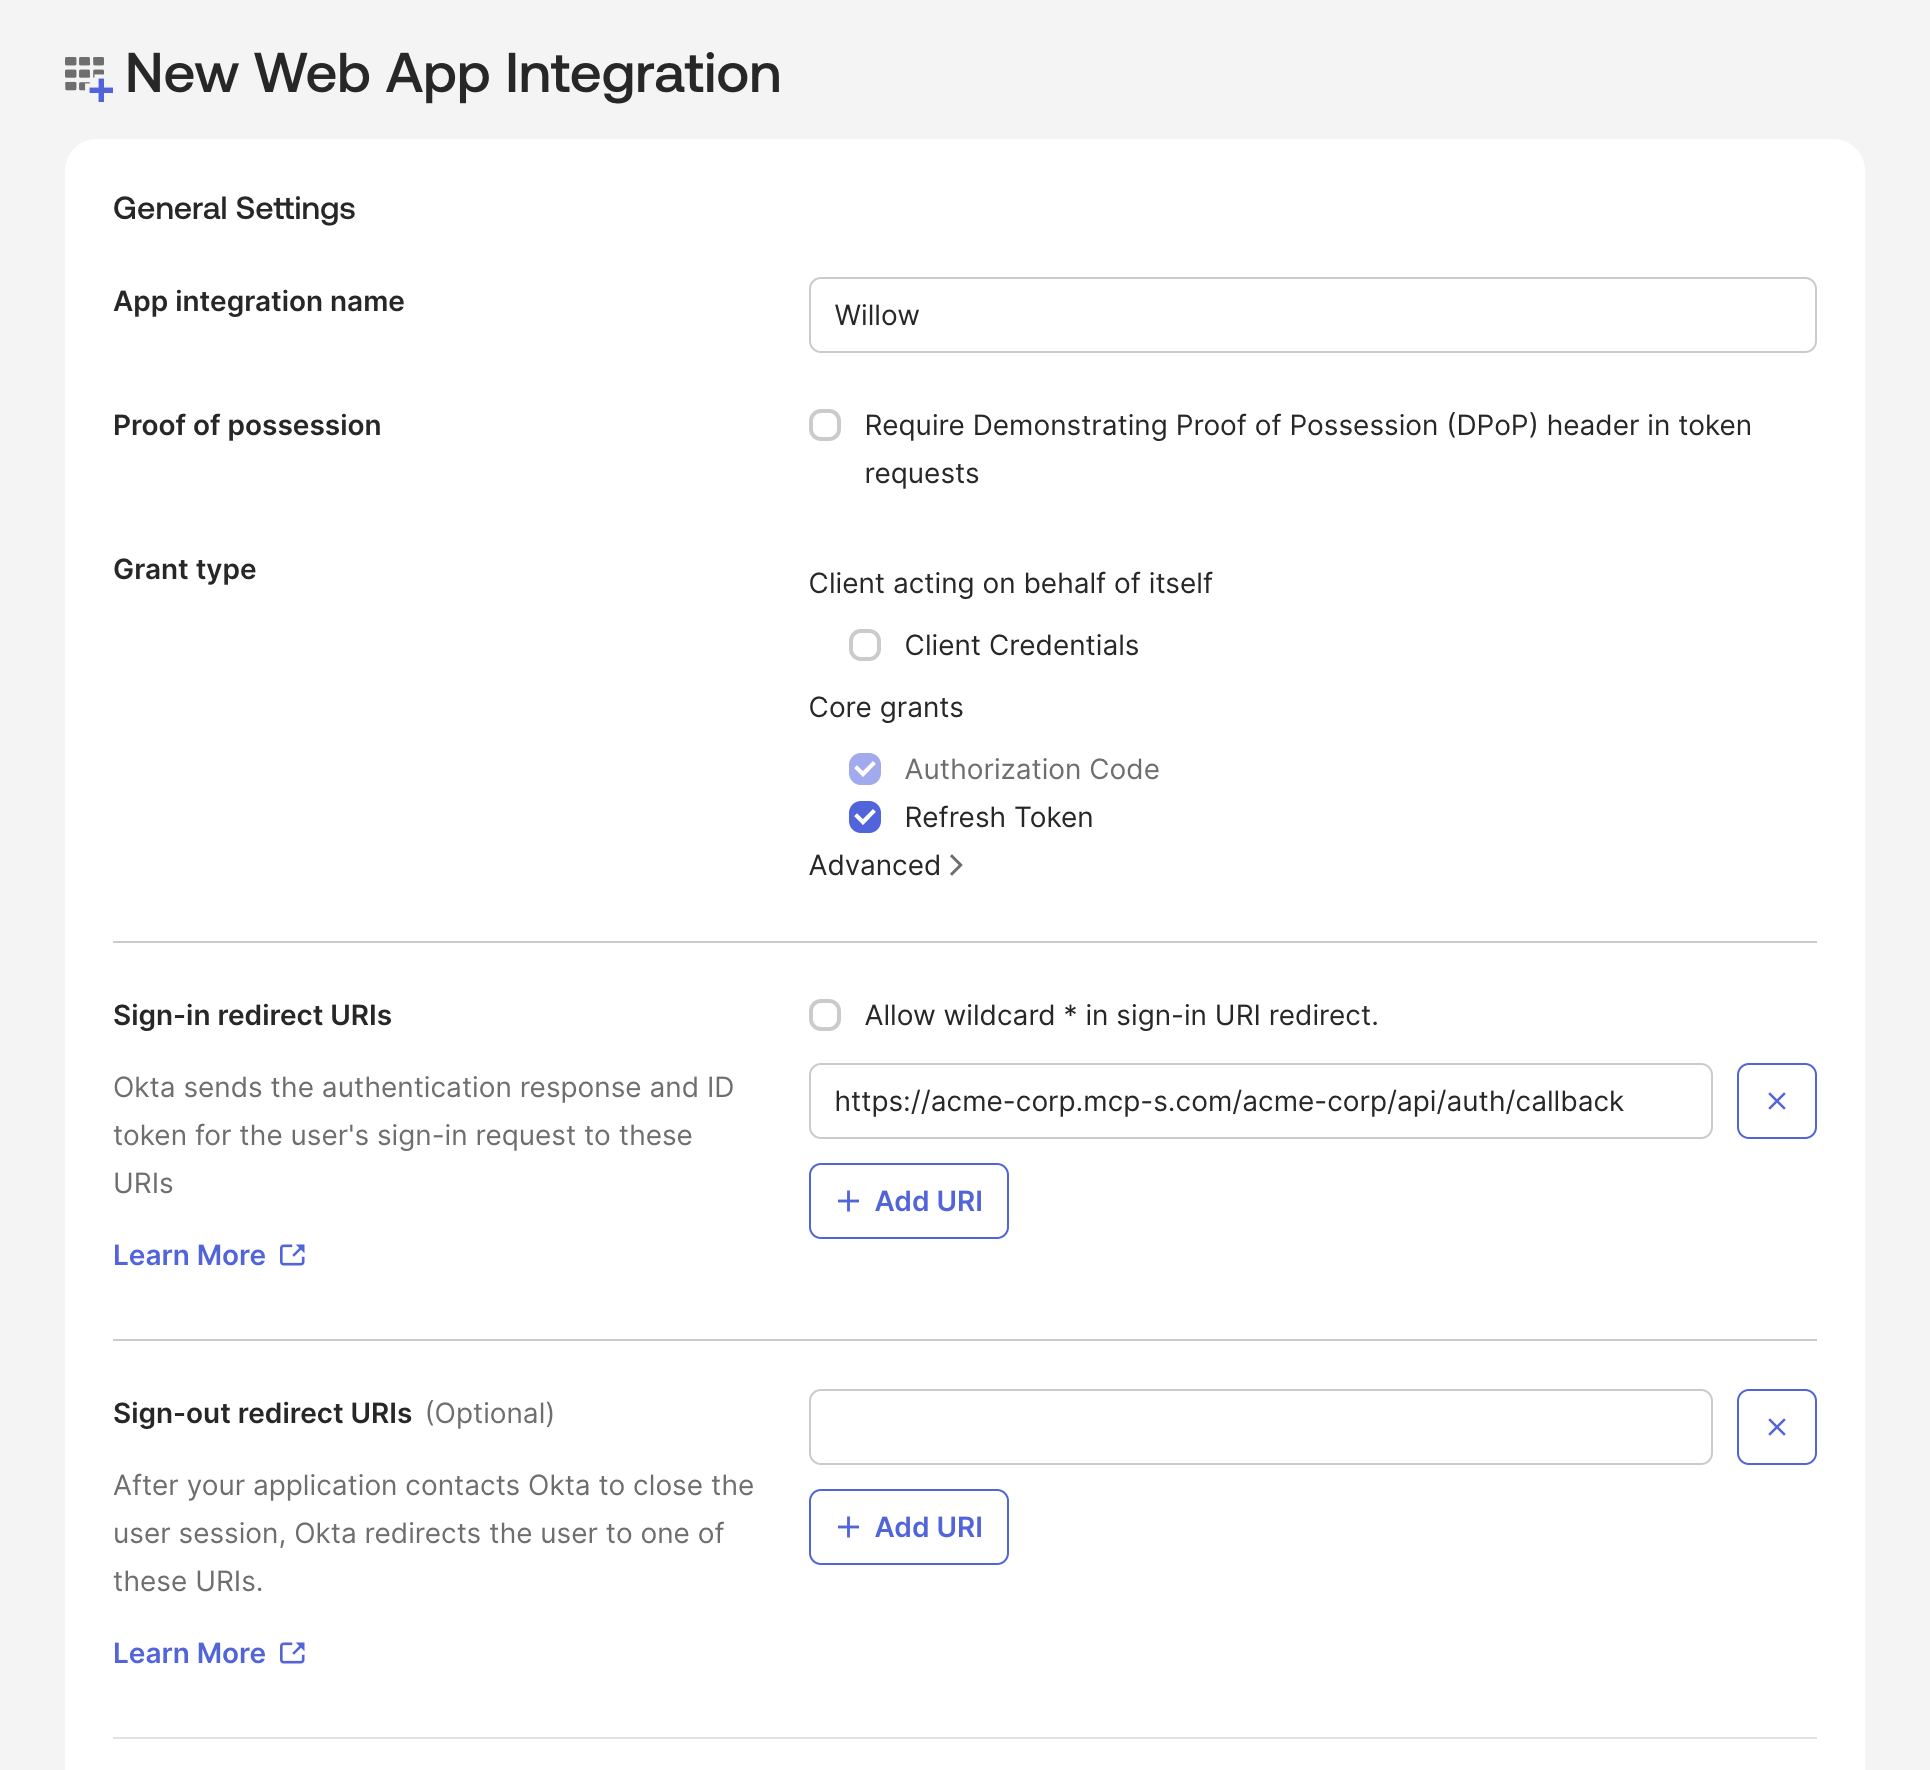The height and width of the screenshot is (1770, 1930).
Task: Click the sign-in redirect URI field
Action: (1260, 1101)
